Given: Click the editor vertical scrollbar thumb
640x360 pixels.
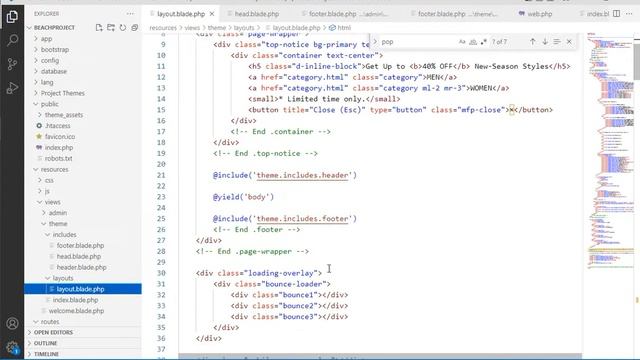Looking at the screenshot, I should [x=637, y=57].
